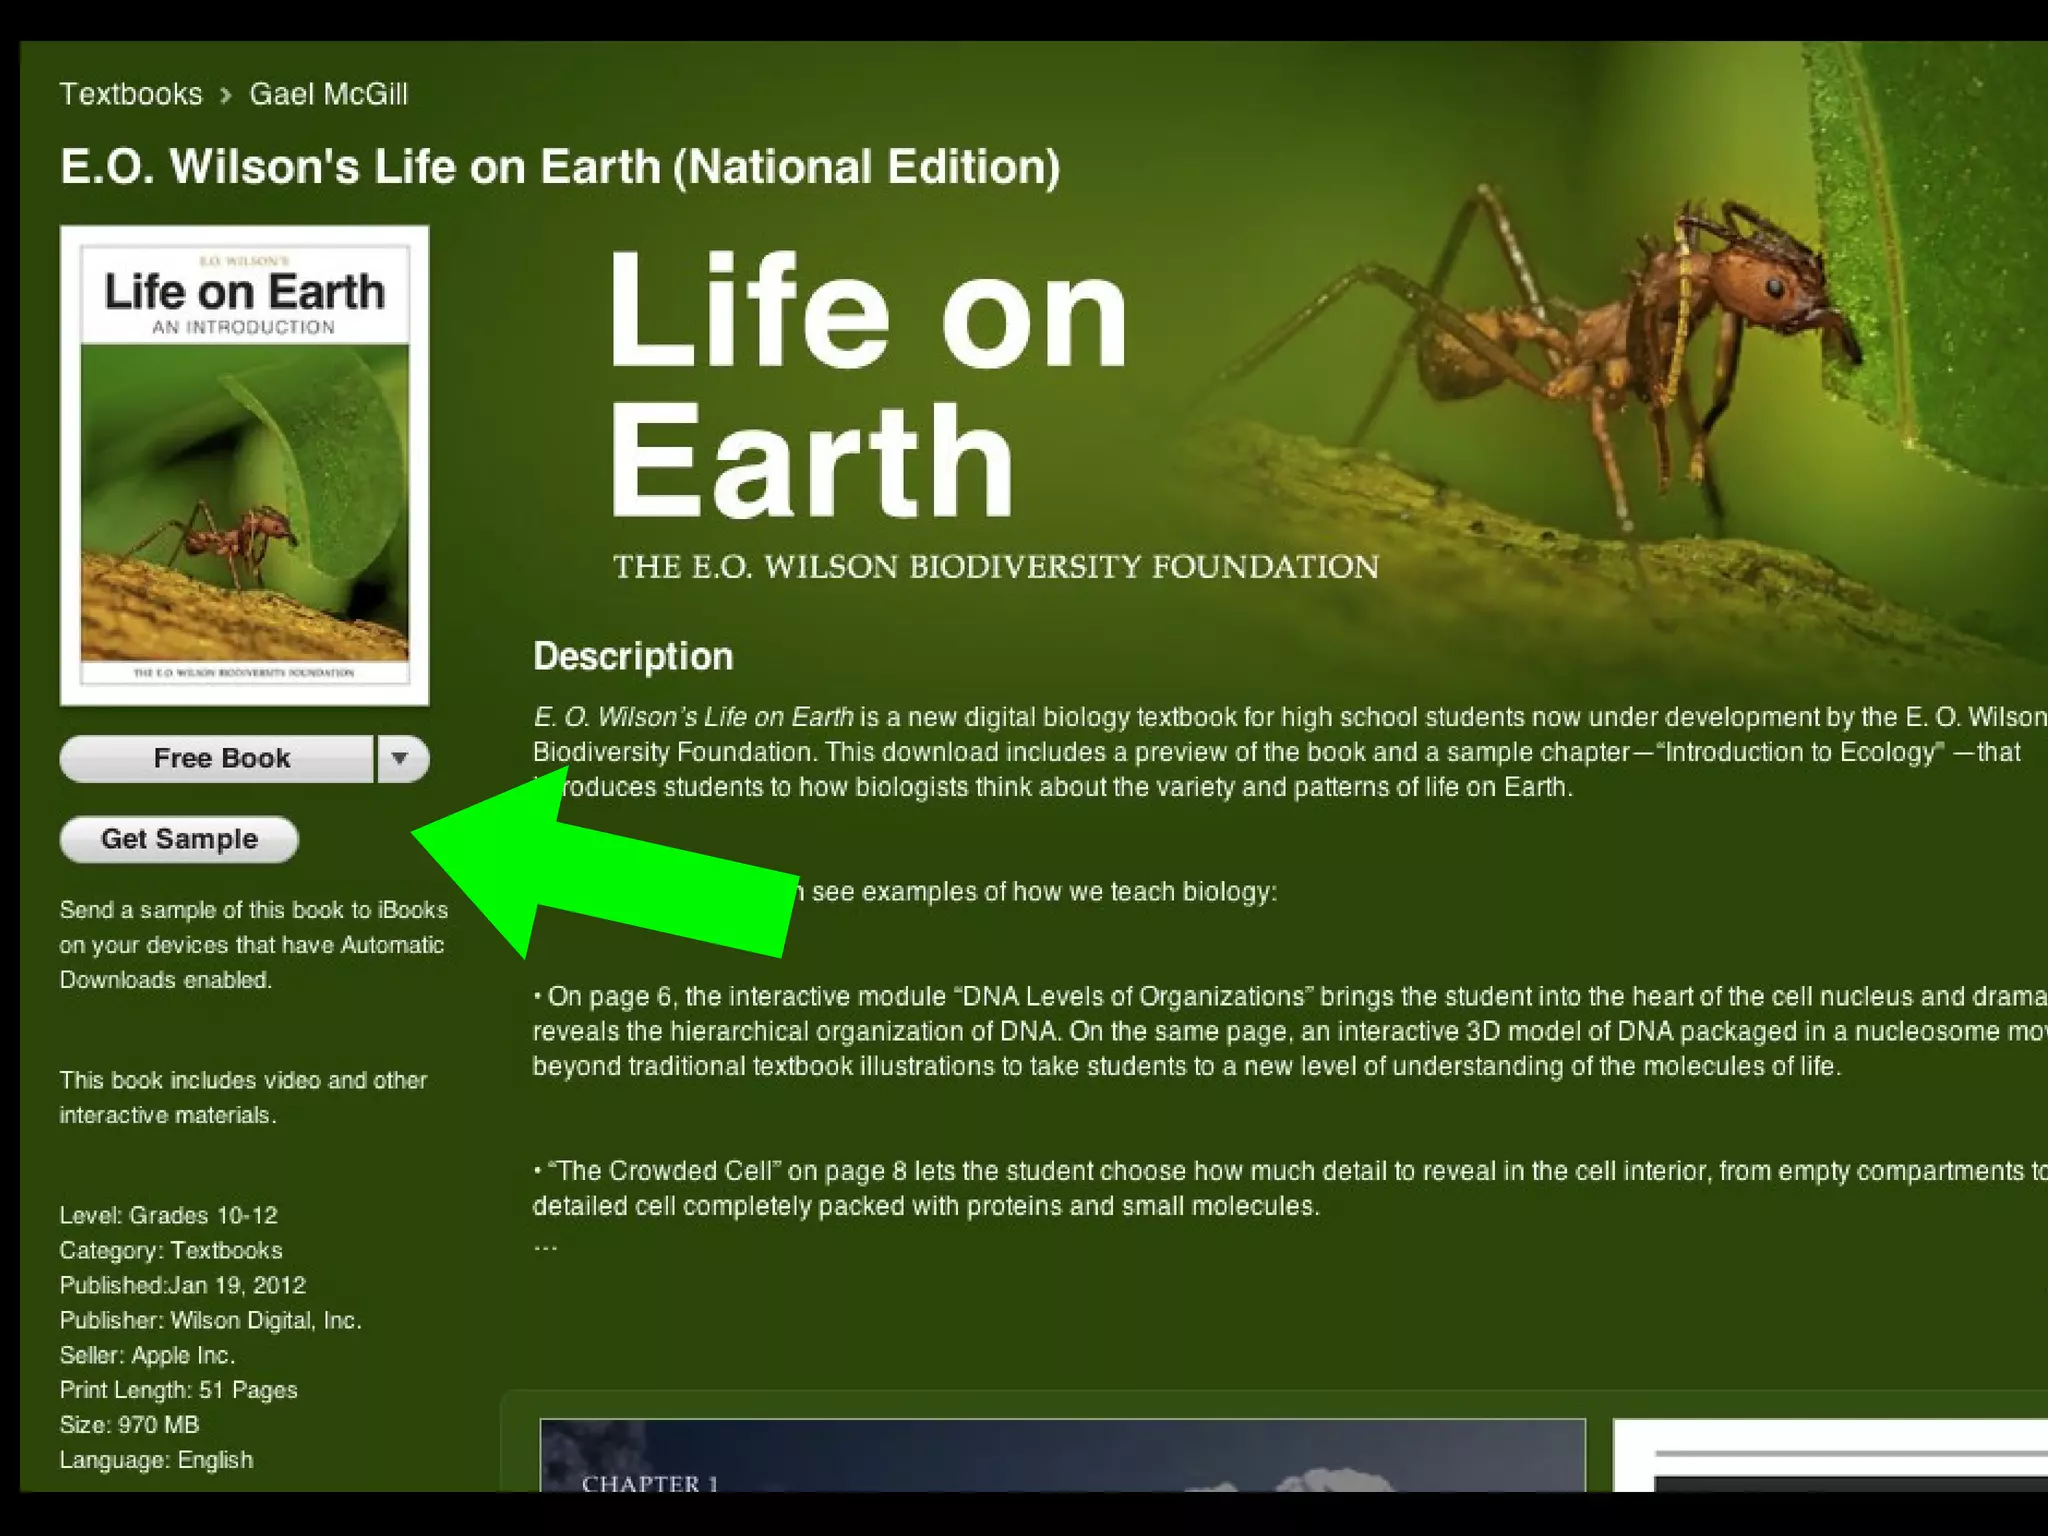Image resolution: width=2048 pixels, height=1536 pixels.
Task: Click the Get Sample button
Action: [179, 839]
